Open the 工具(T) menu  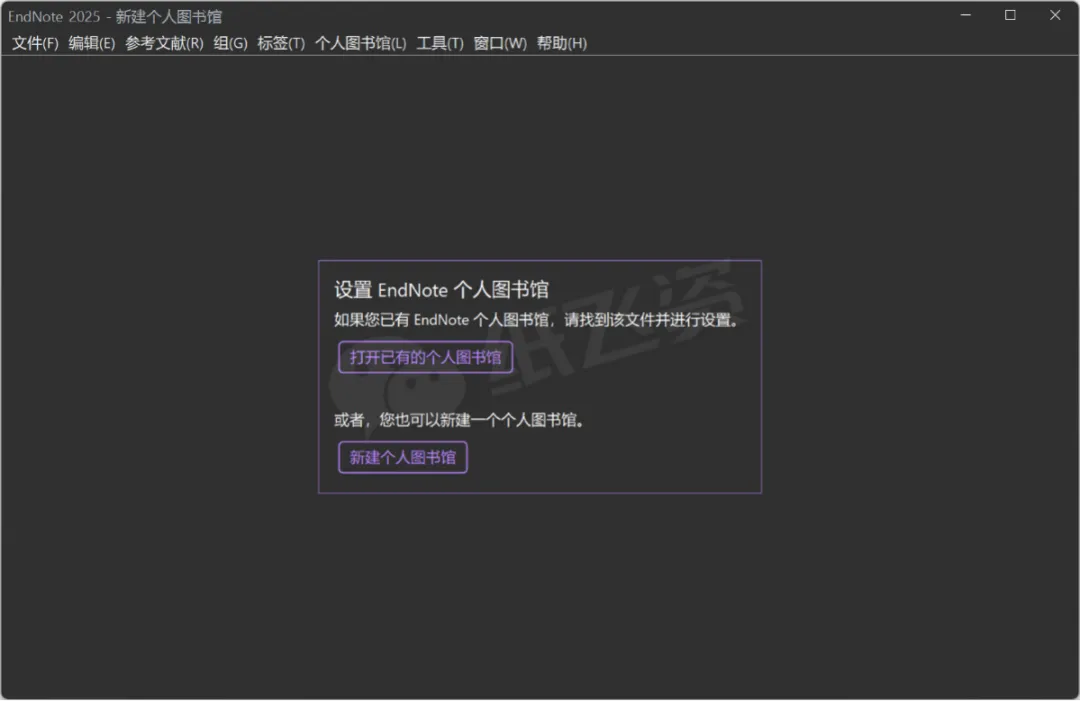(440, 43)
